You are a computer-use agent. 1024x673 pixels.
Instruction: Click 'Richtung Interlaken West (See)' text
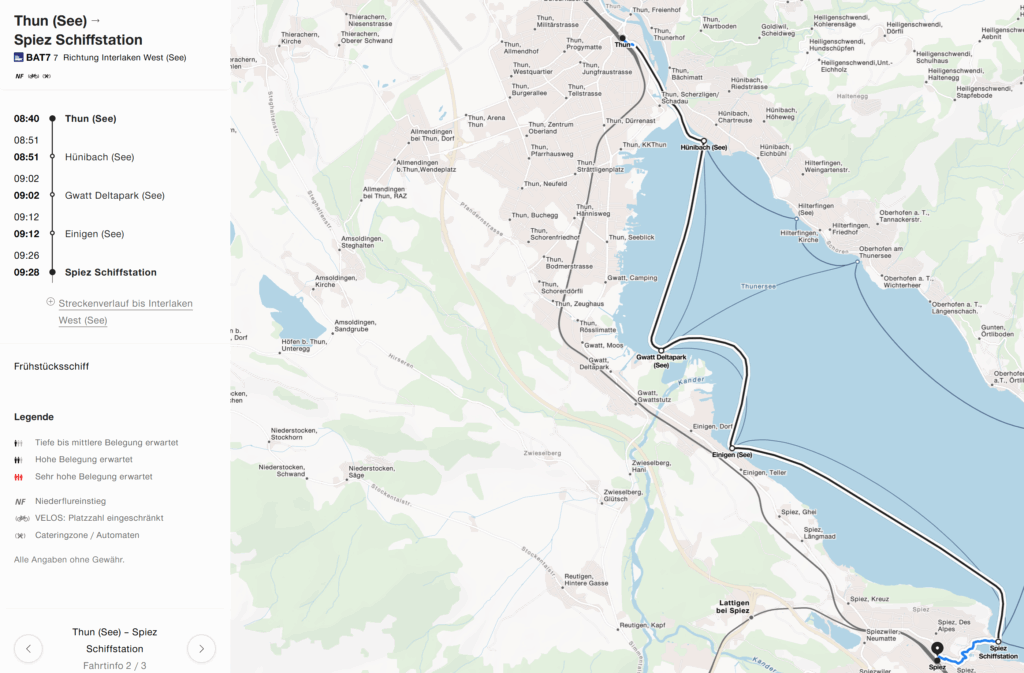click(x=125, y=57)
